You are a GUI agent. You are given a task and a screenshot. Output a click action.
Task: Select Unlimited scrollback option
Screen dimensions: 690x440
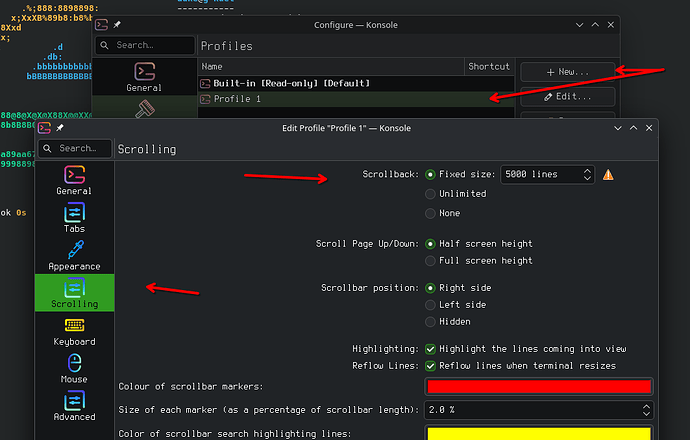(x=431, y=194)
